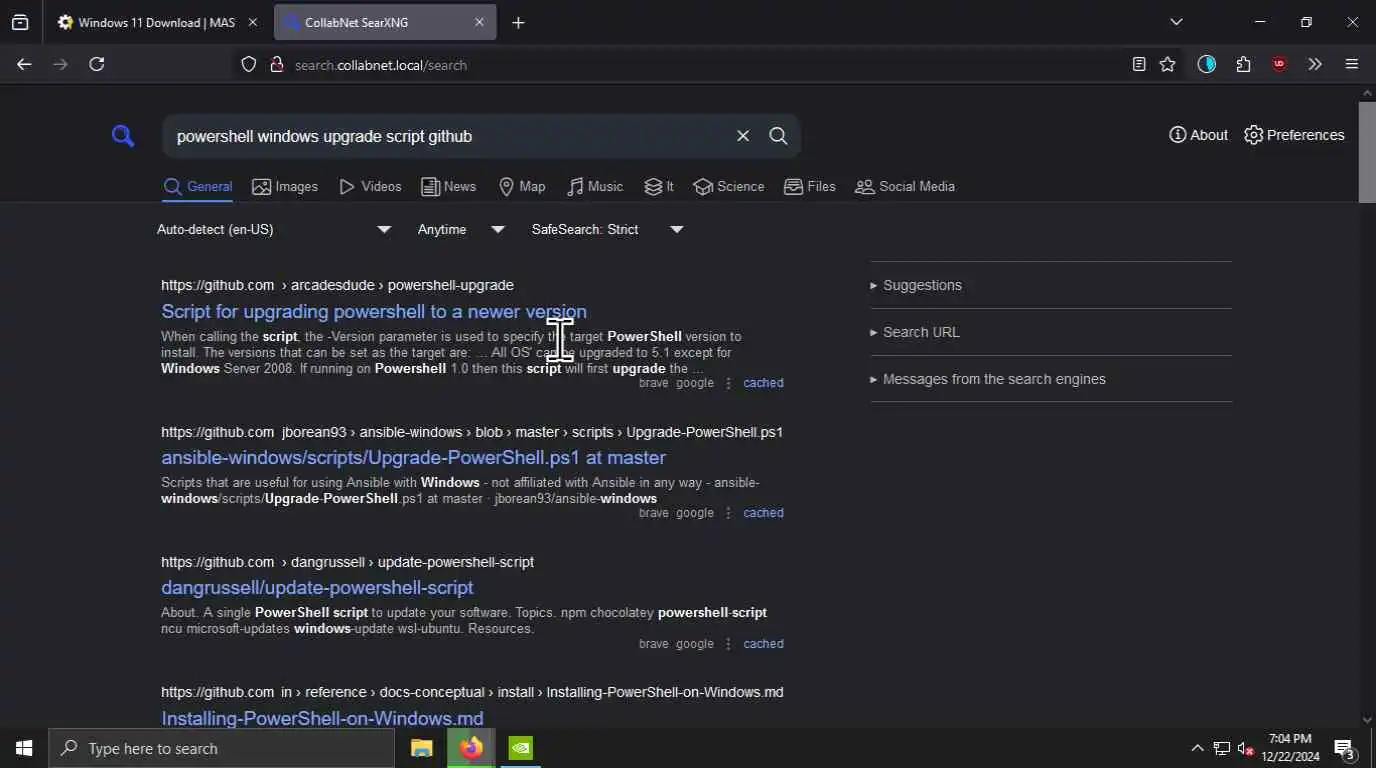Bookmark this page with the star

tap(1167, 65)
